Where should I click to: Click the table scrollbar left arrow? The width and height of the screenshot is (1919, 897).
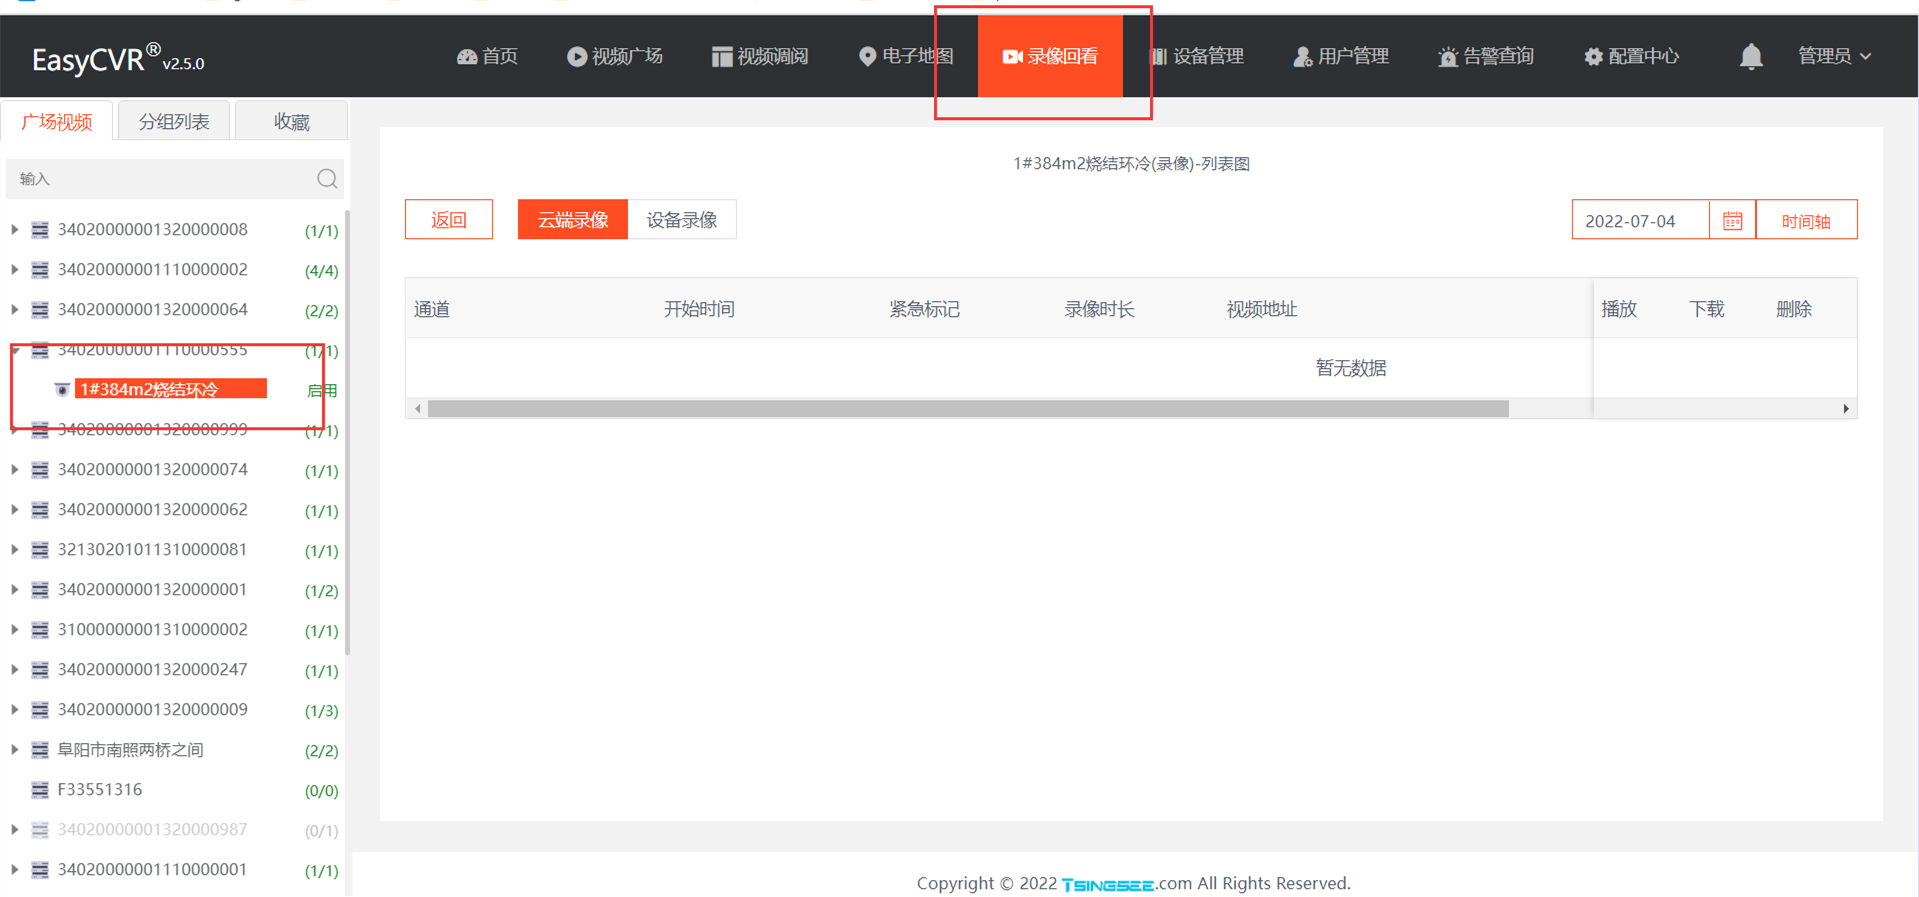[x=418, y=409]
